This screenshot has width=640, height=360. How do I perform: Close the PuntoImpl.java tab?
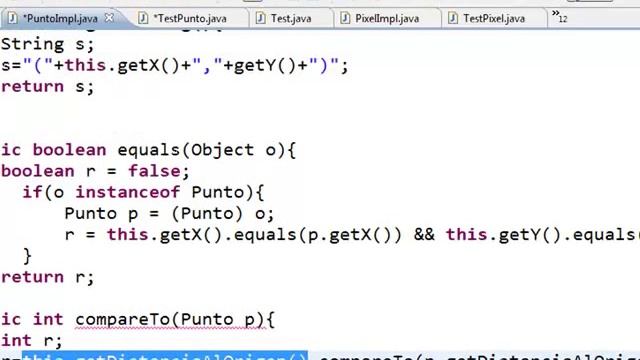(x=109, y=18)
